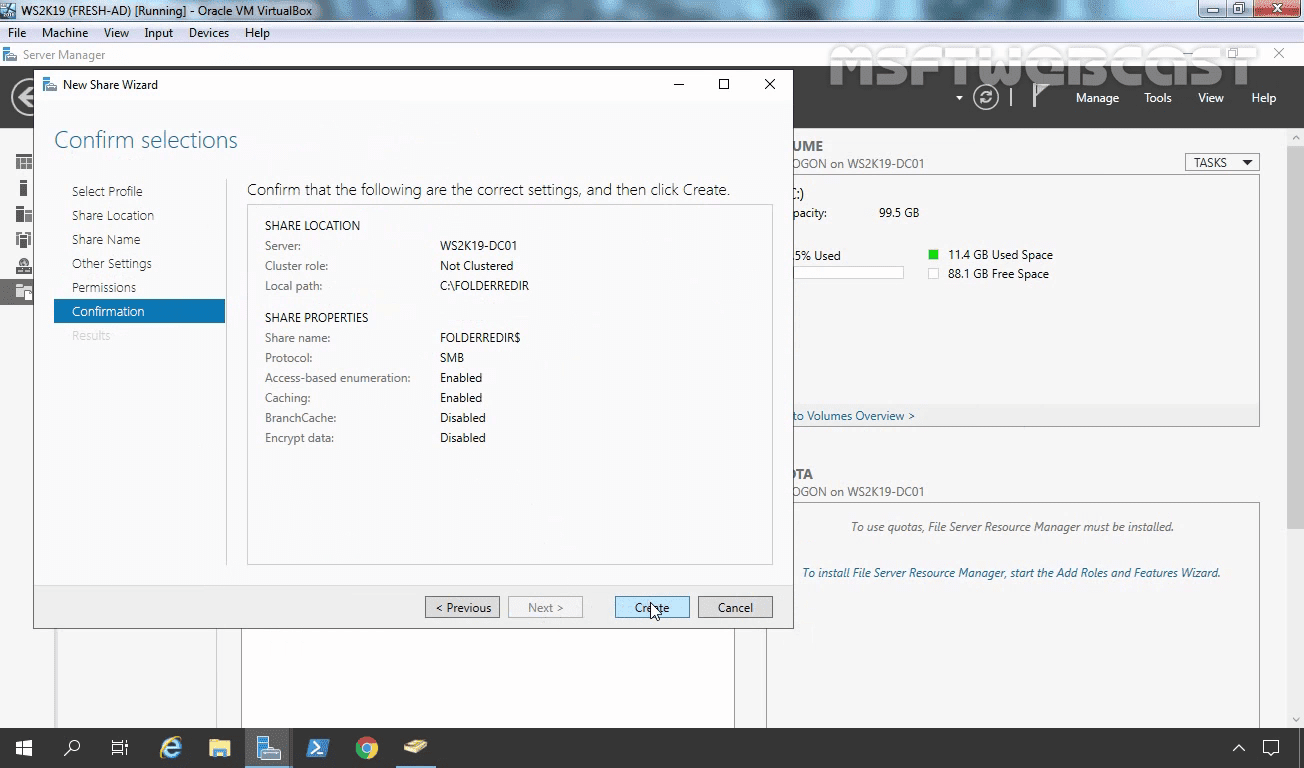Screen dimensions: 1304x768
Task: Open Local Server icon in sidebar
Action: point(23,188)
